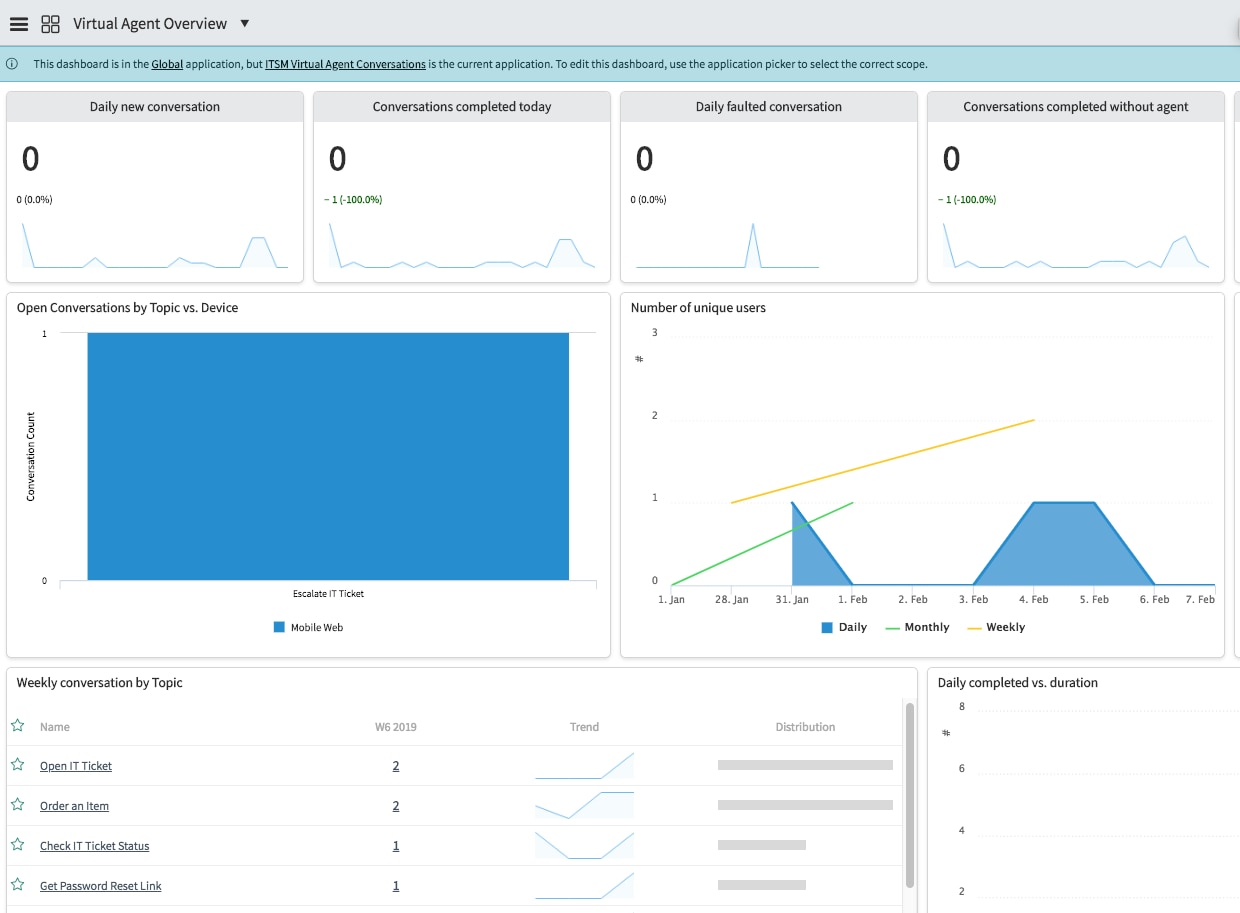Image resolution: width=1240 pixels, height=913 pixels.
Task: Click the Mobile Web legend color swatch
Action: (x=279, y=628)
